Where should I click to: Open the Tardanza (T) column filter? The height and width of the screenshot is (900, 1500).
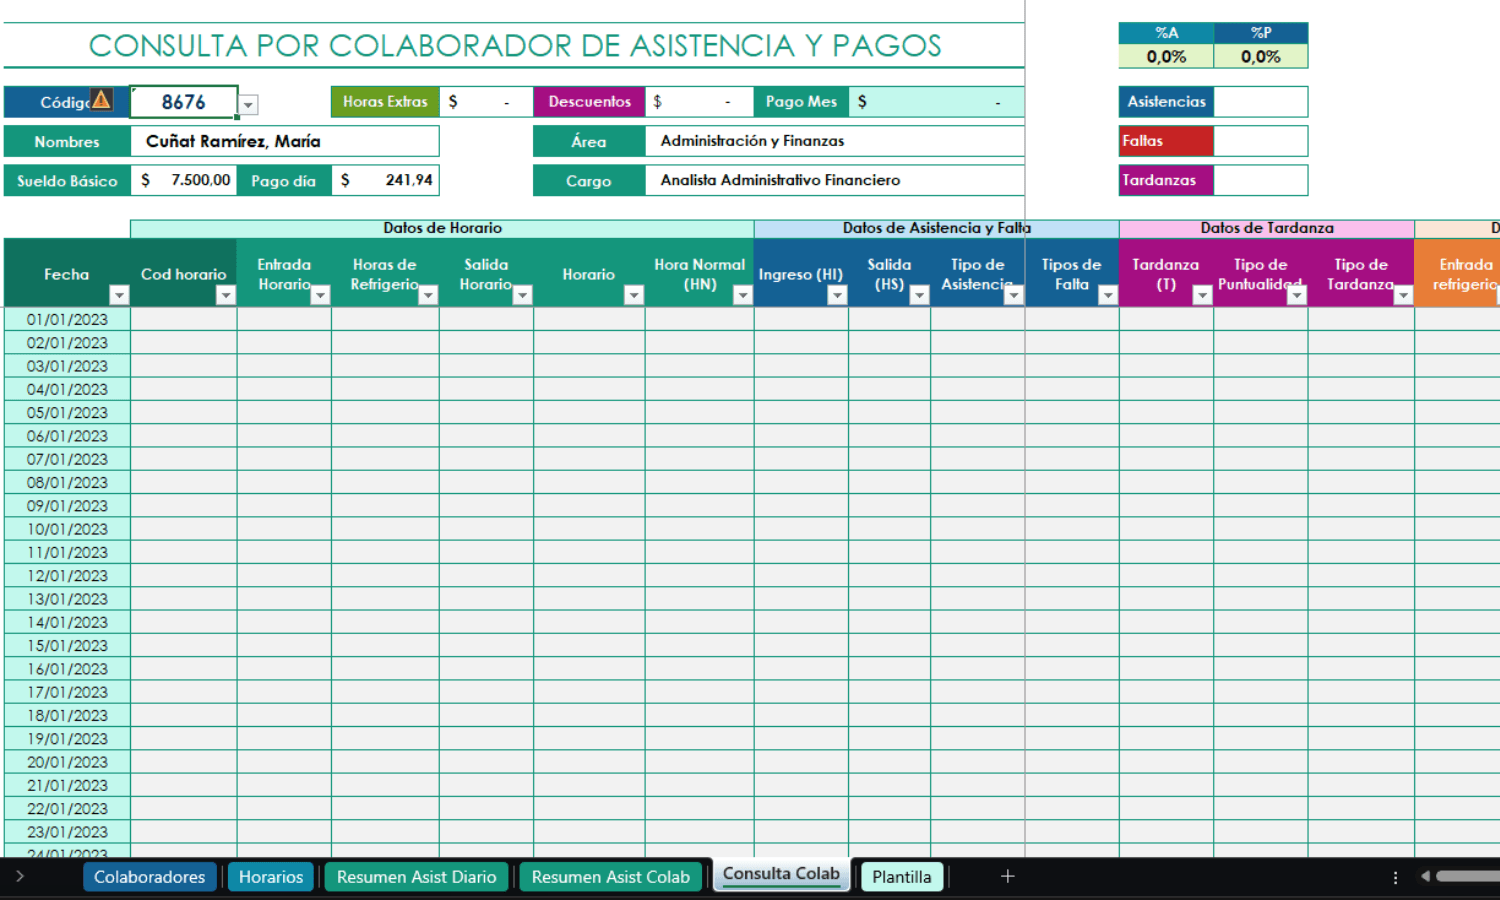[1202, 295]
